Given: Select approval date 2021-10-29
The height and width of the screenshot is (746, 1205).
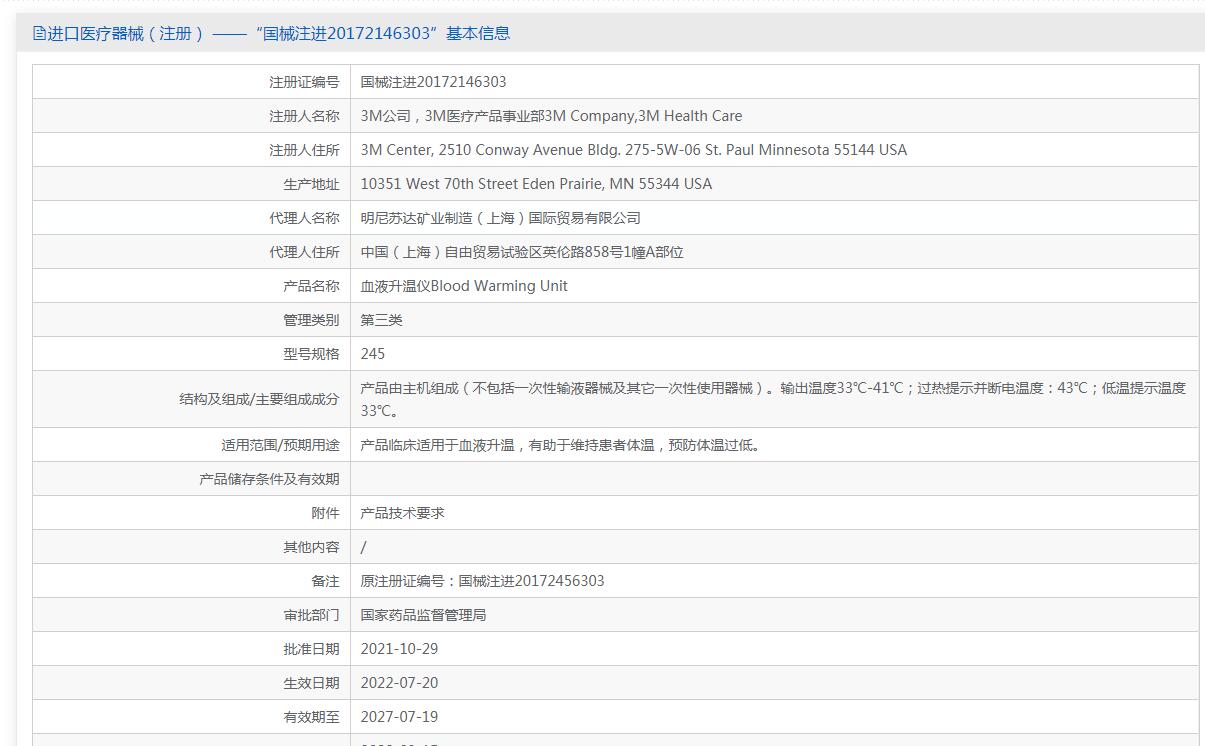Looking at the screenshot, I should pyautogui.click(x=399, y=649).
